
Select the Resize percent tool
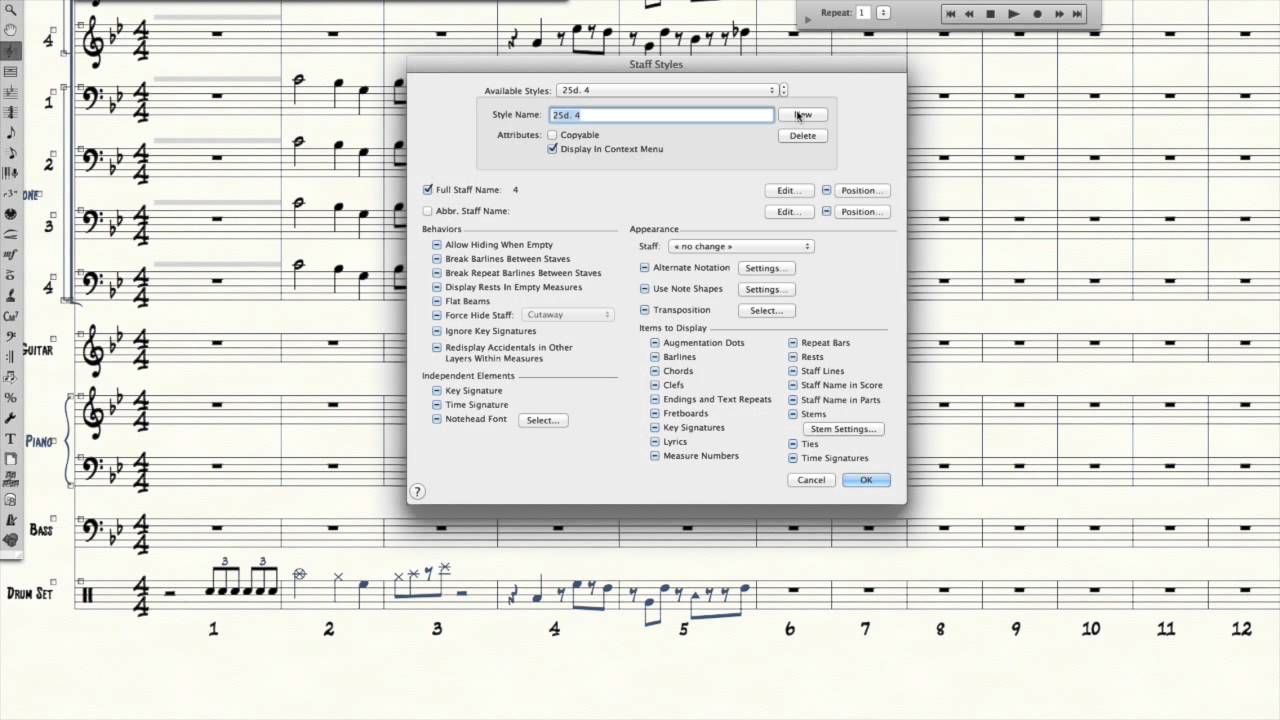tap(10, 397)
